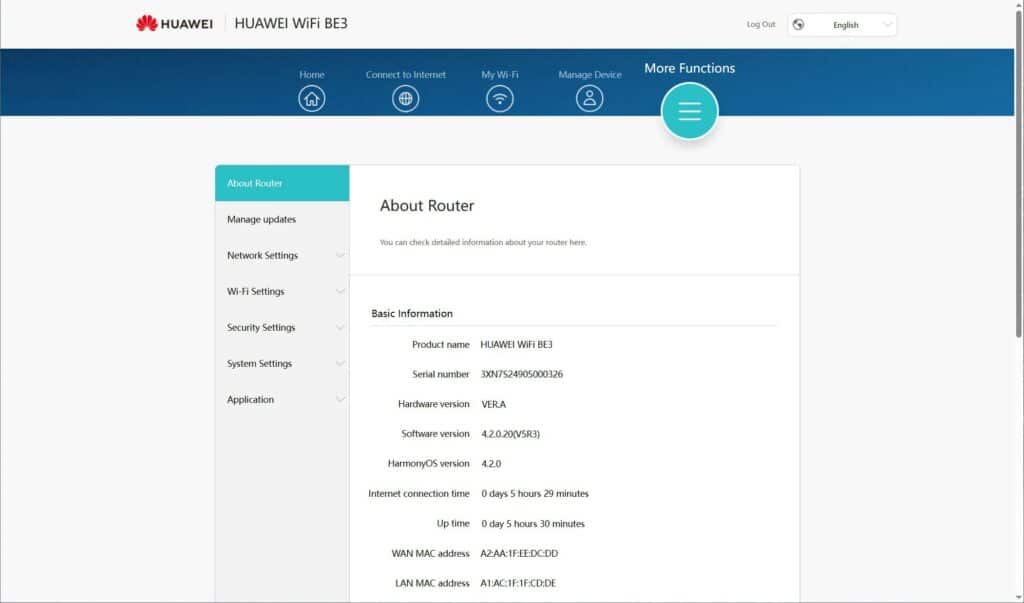Click the My Wi-Fi label
1024x603 pixels.
pyautogui.click(x=500, y=74)
